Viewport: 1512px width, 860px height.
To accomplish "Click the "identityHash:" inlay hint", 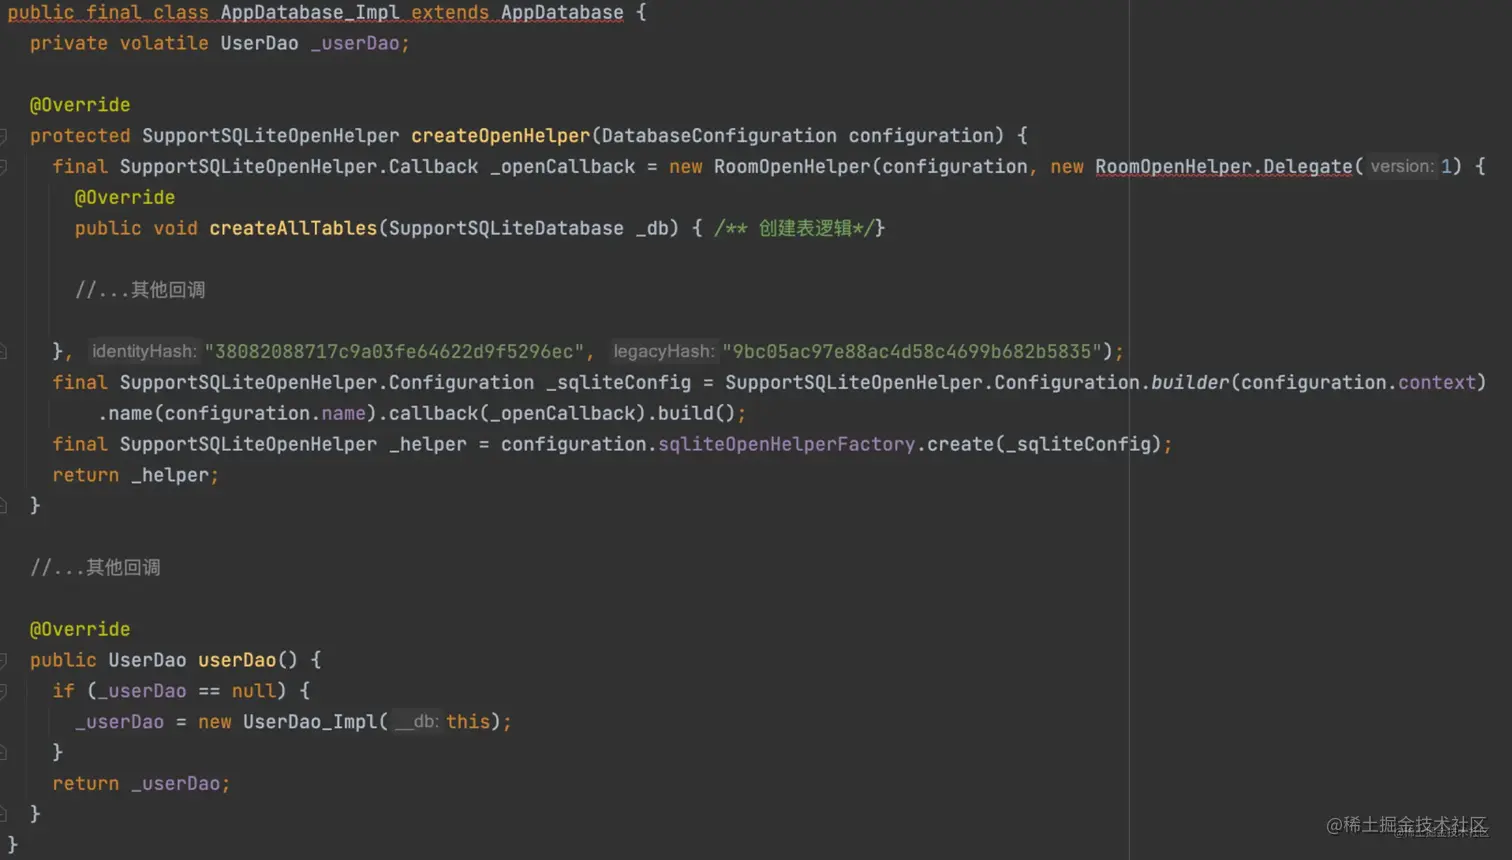I will coord(144,352).
